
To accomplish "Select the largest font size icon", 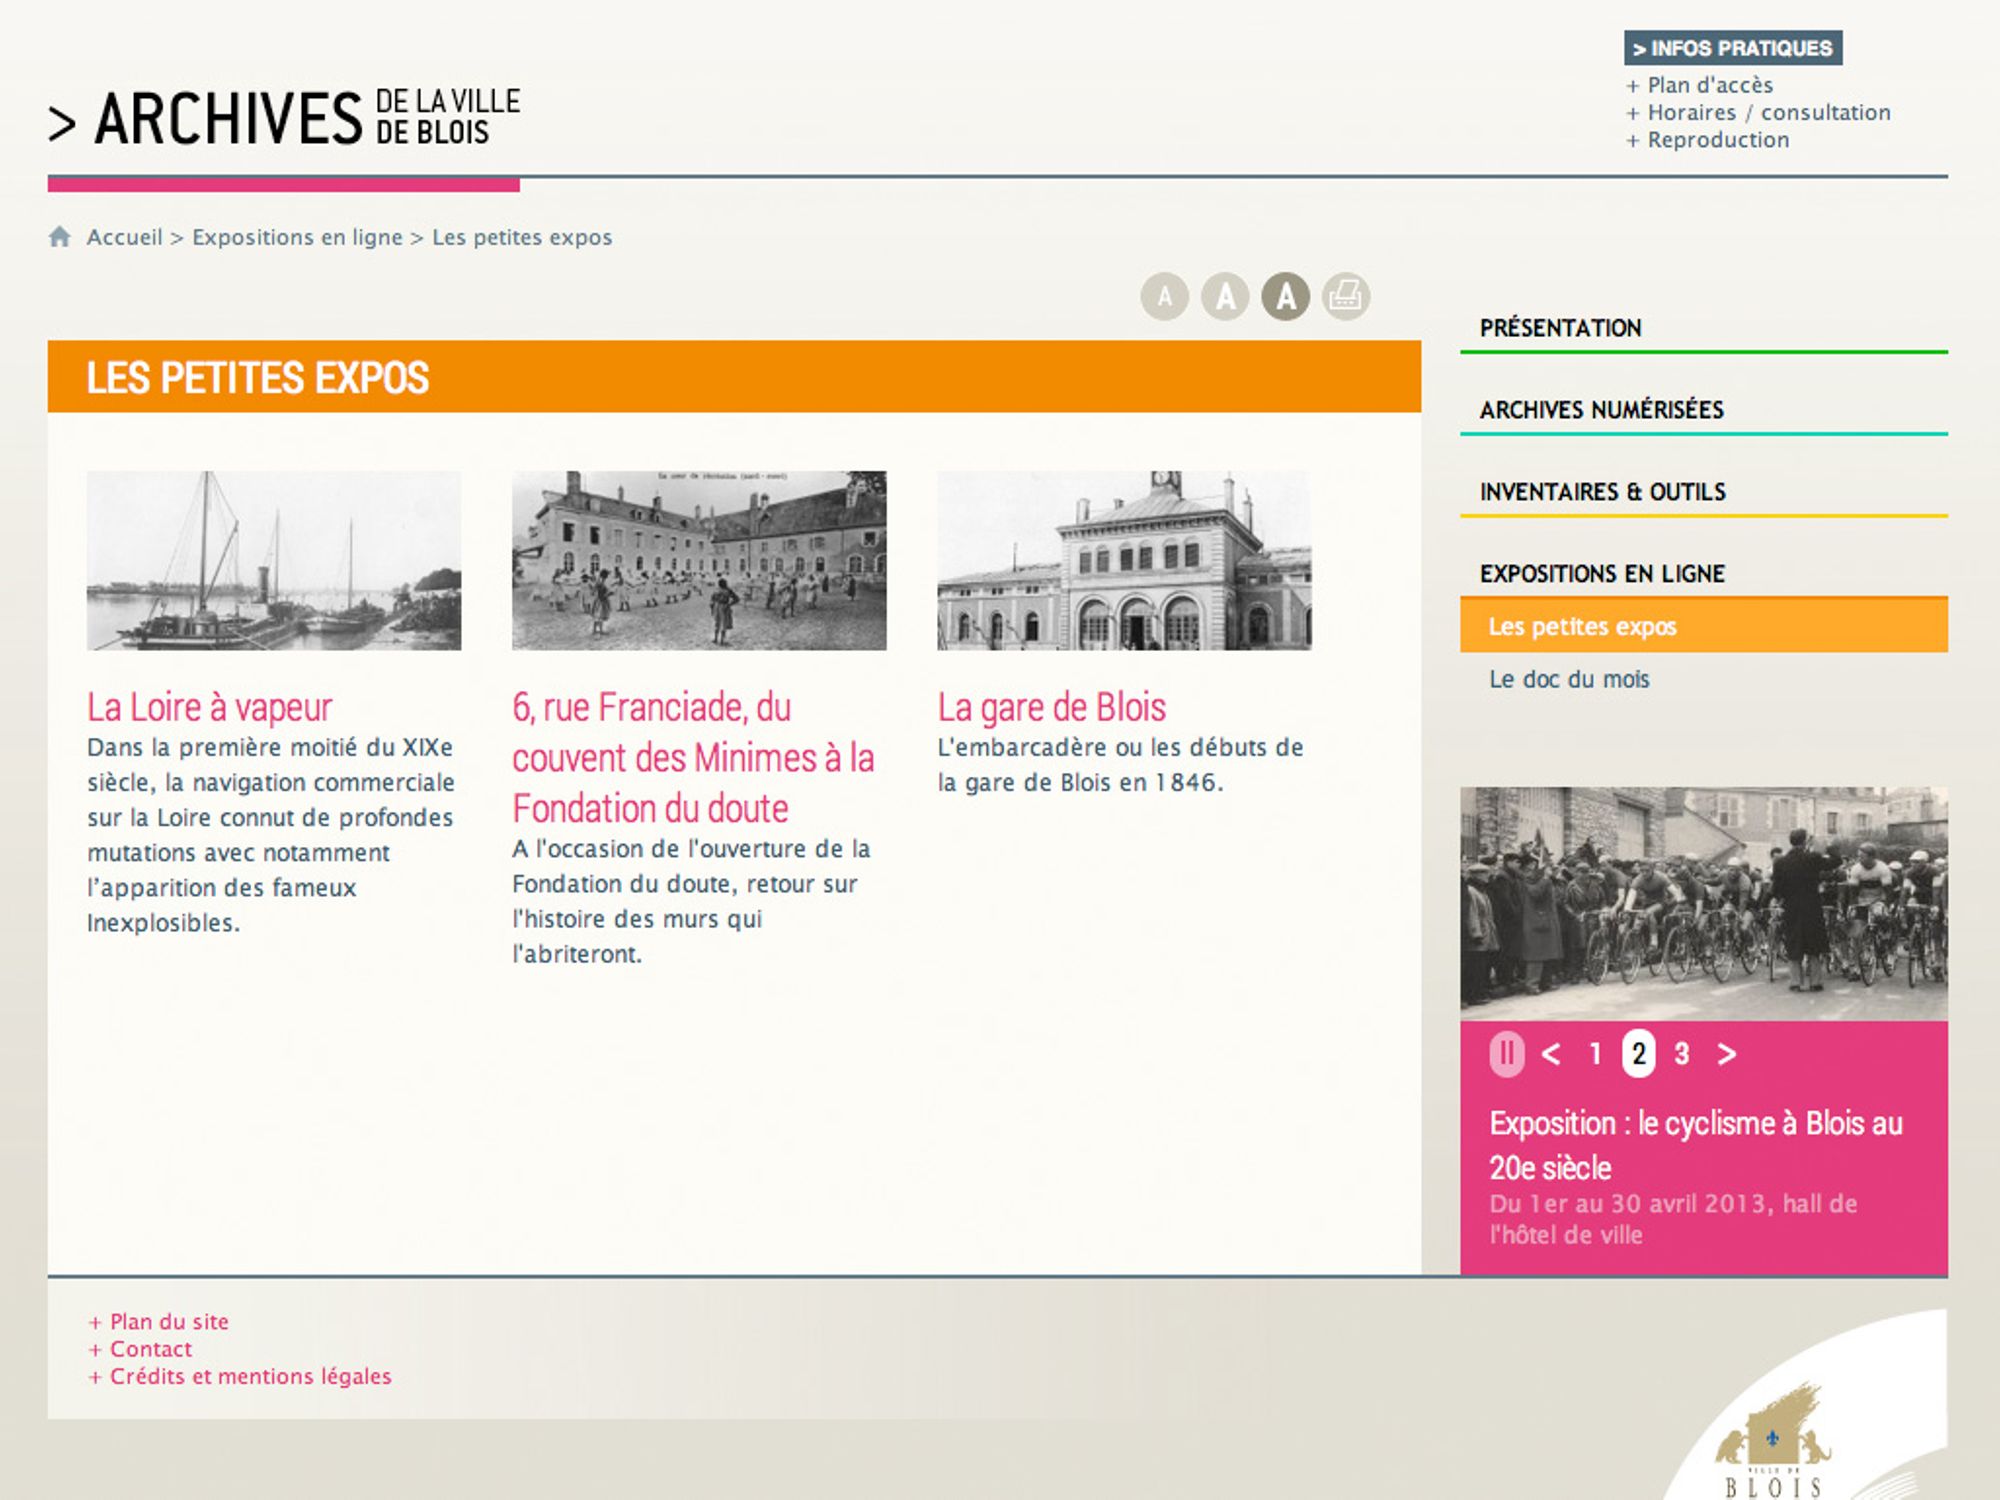I will click(1286, 297).
